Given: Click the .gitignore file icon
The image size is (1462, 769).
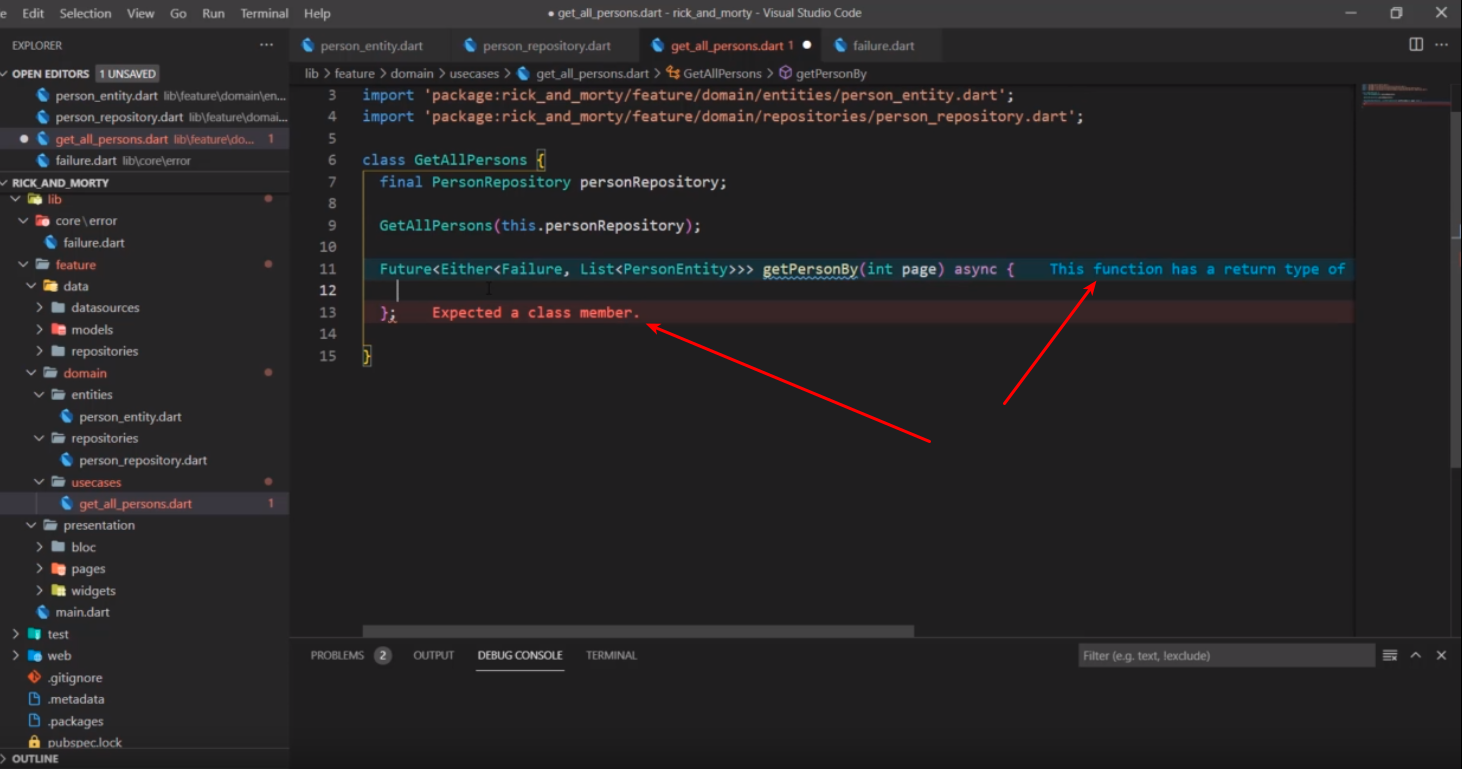Looking at the screenshot, I should 35,677.
